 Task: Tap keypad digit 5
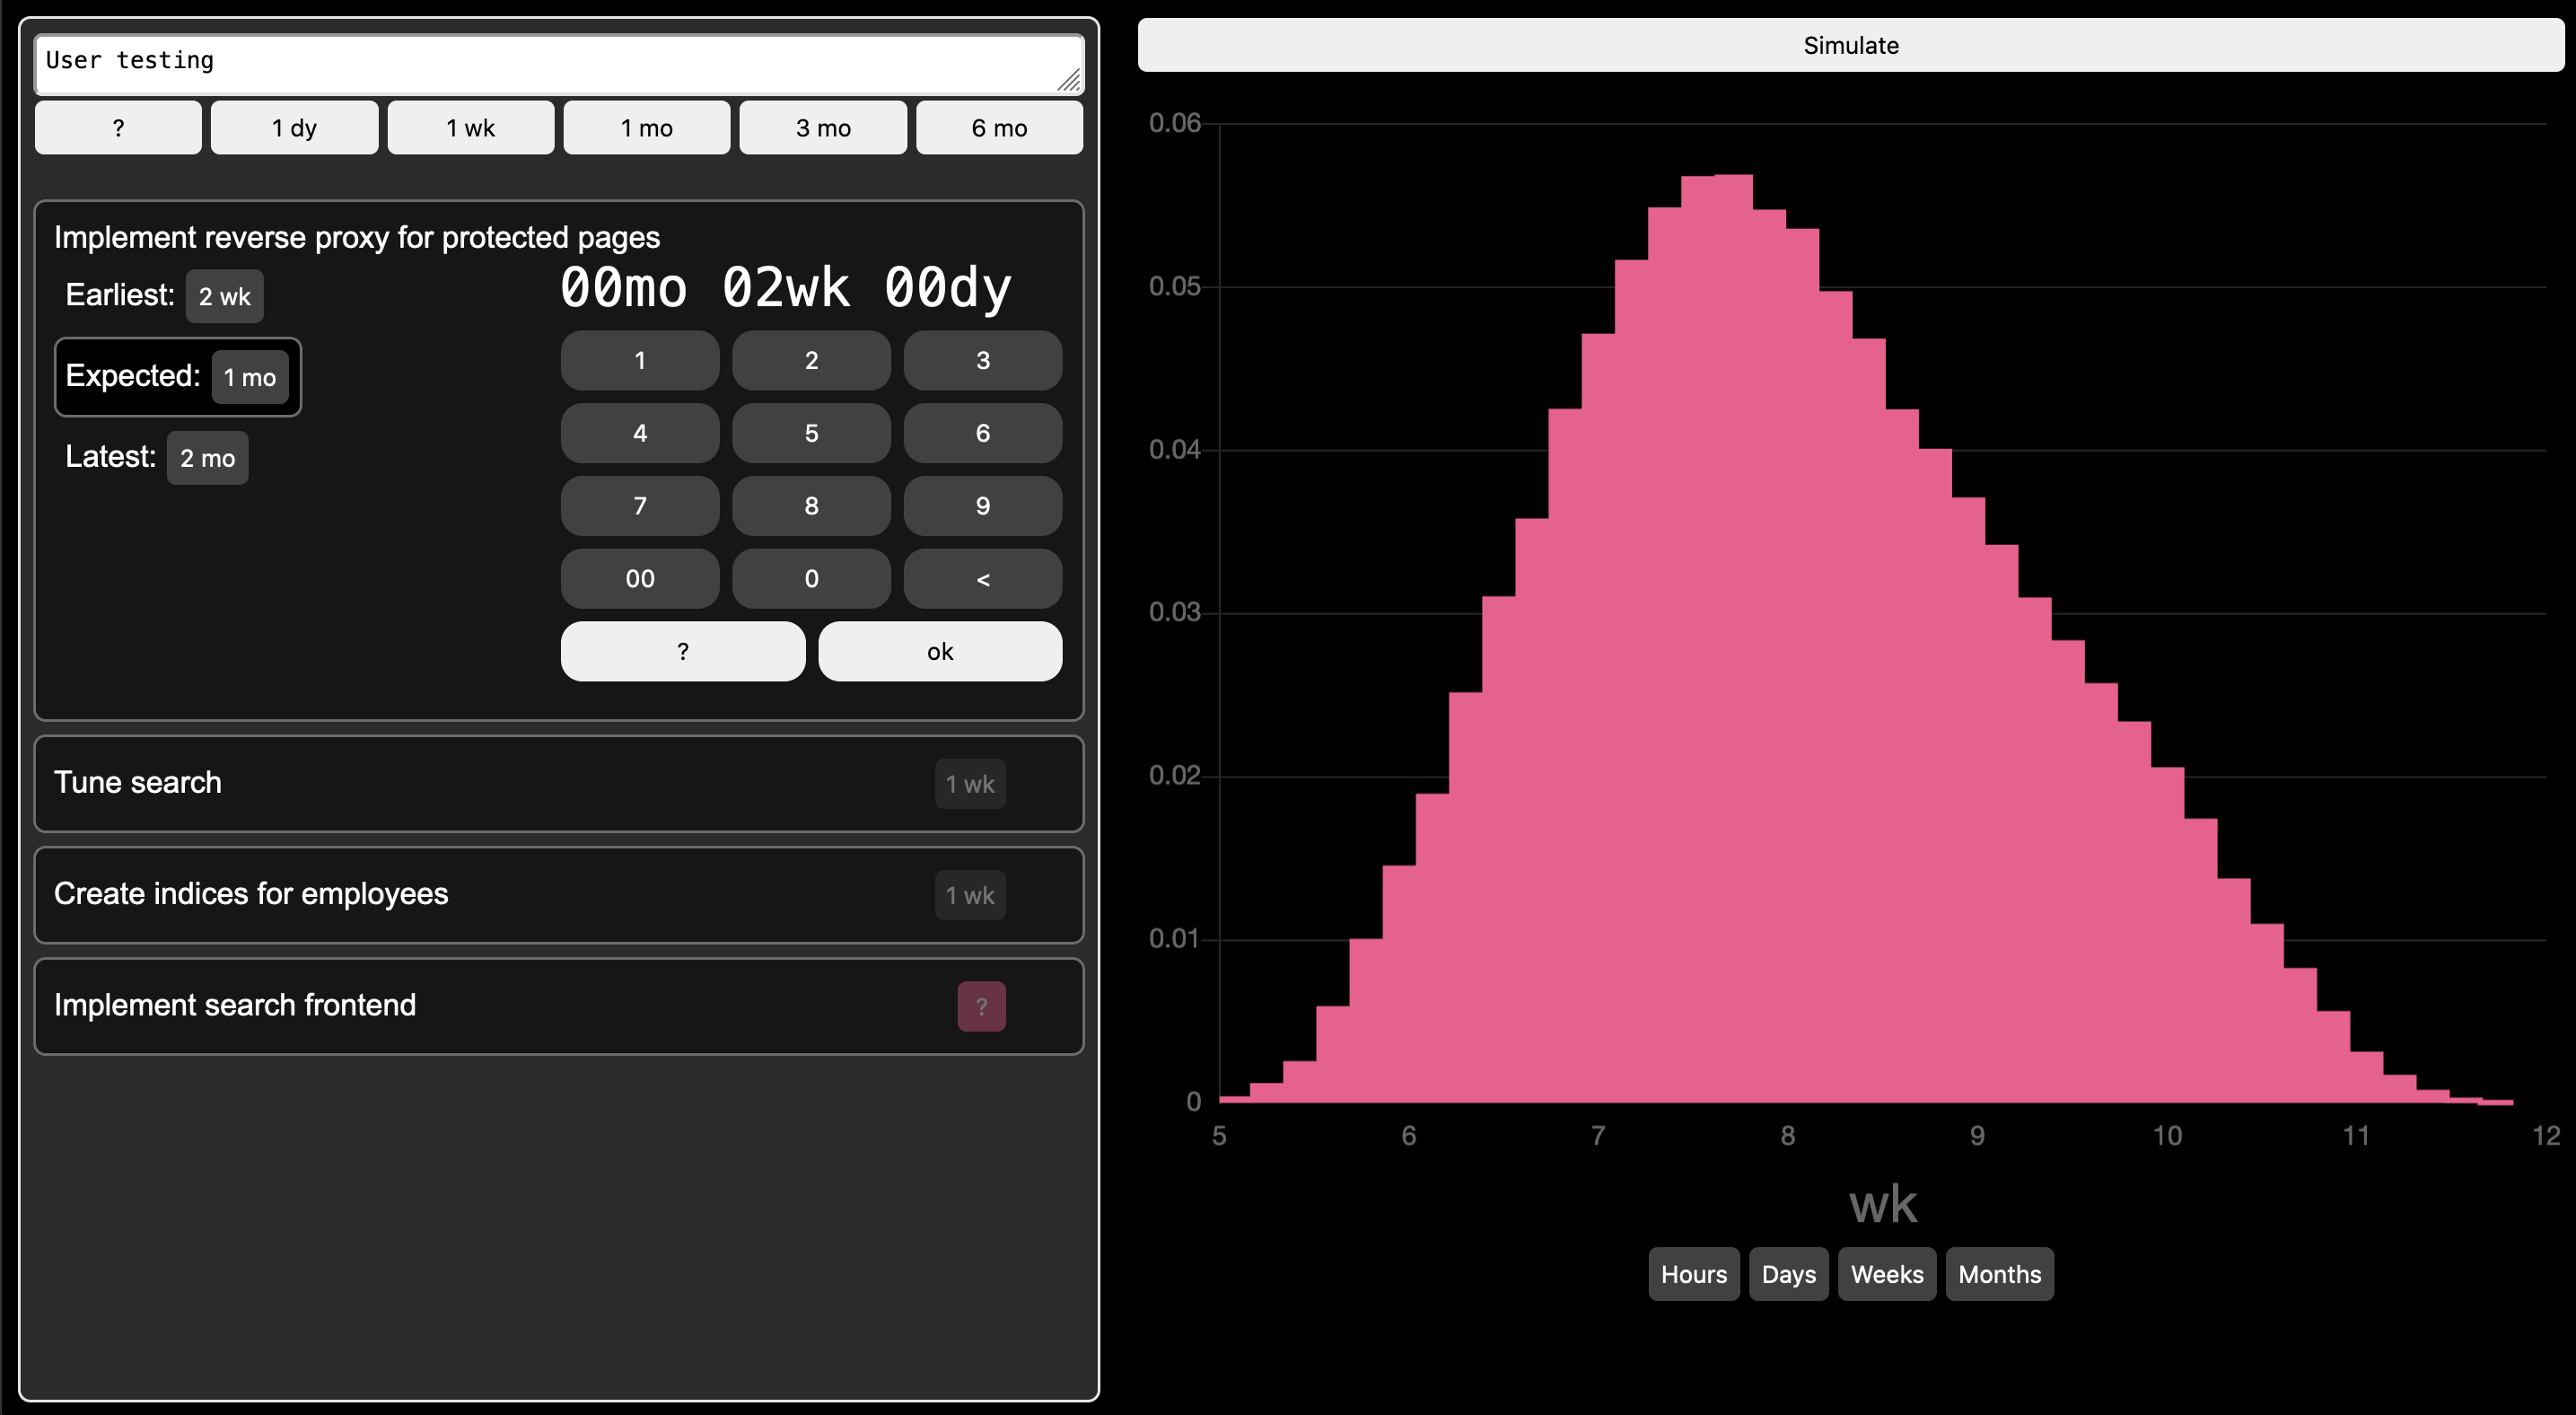point(811,433)
